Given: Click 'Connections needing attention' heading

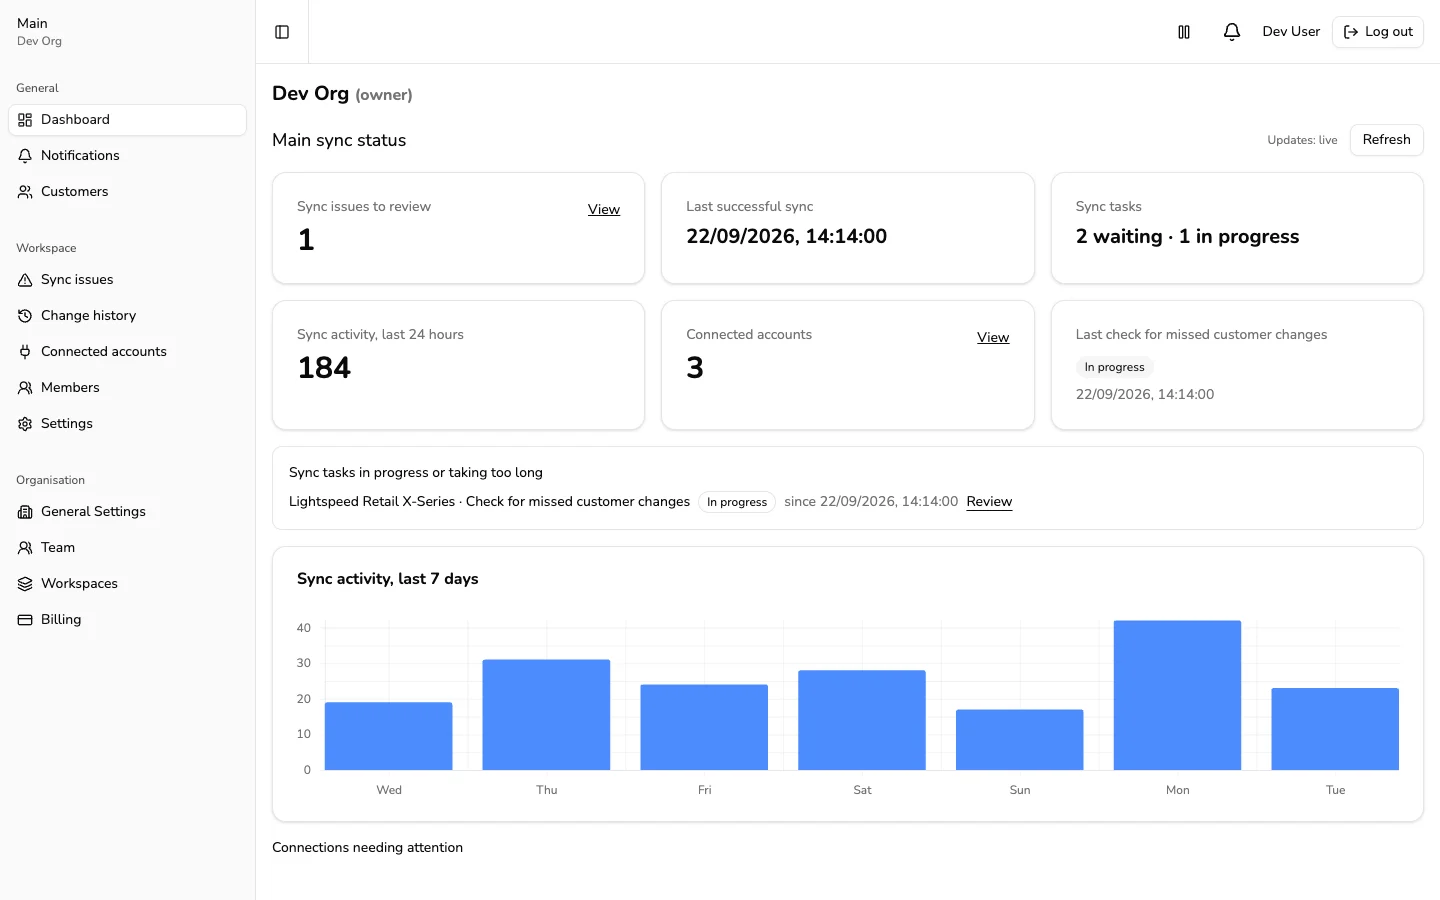Looking at the screenshot, I should pyautogui.click(x=367, y=848).
